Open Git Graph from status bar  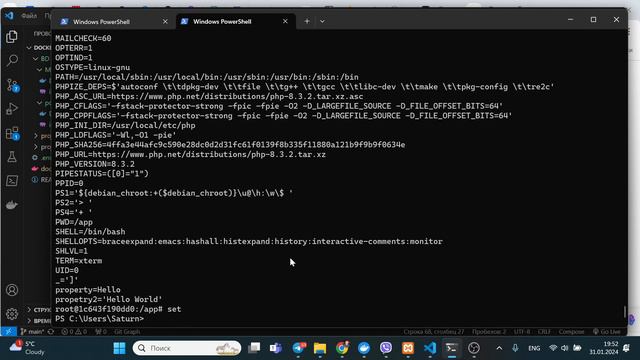127,332
